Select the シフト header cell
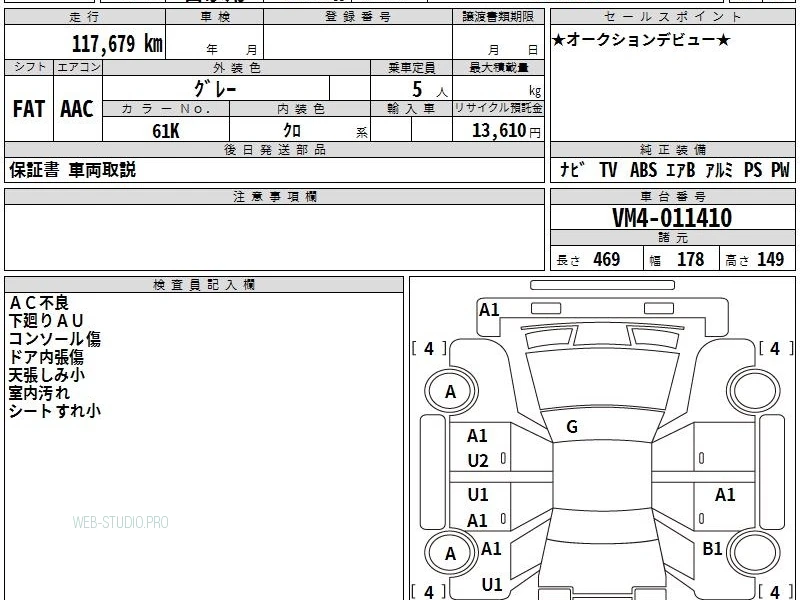This screenshot has height=600, width=800. [x=29, y=67]
